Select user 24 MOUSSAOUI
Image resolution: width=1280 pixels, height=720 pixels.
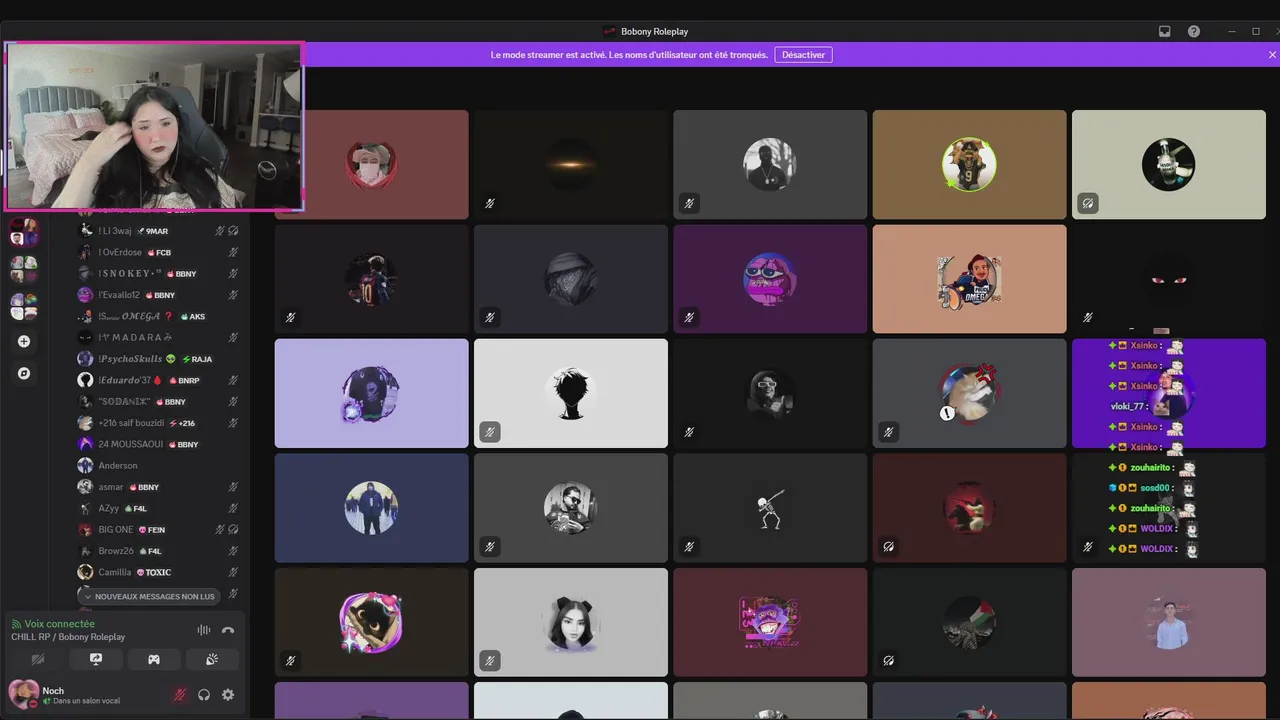point(158,444)
